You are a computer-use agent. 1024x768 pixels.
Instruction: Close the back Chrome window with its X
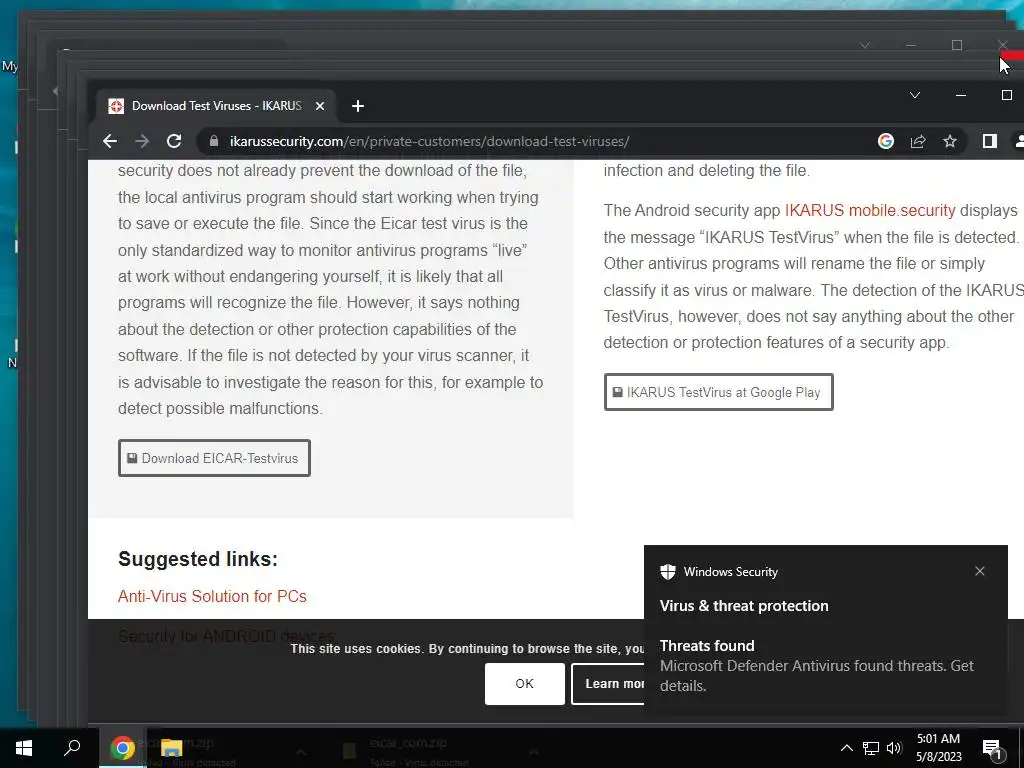1002,45
